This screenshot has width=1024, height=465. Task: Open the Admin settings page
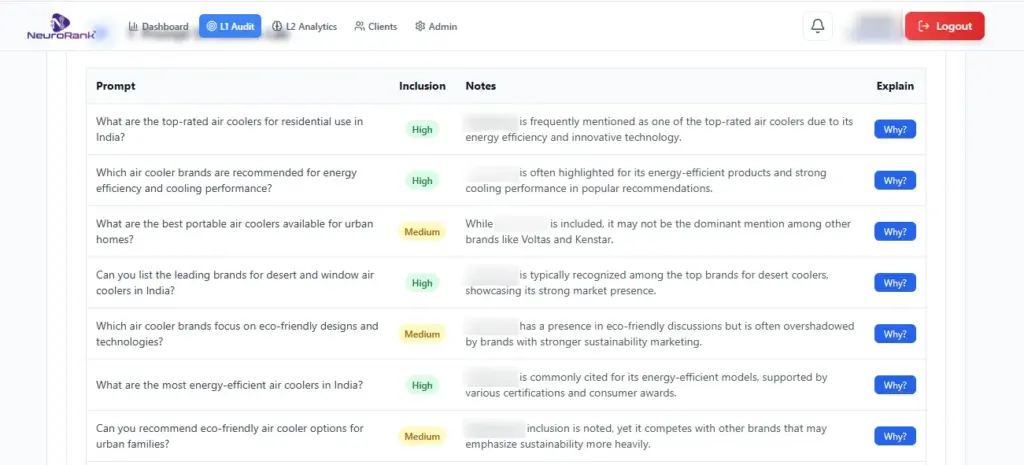point(436,26)
